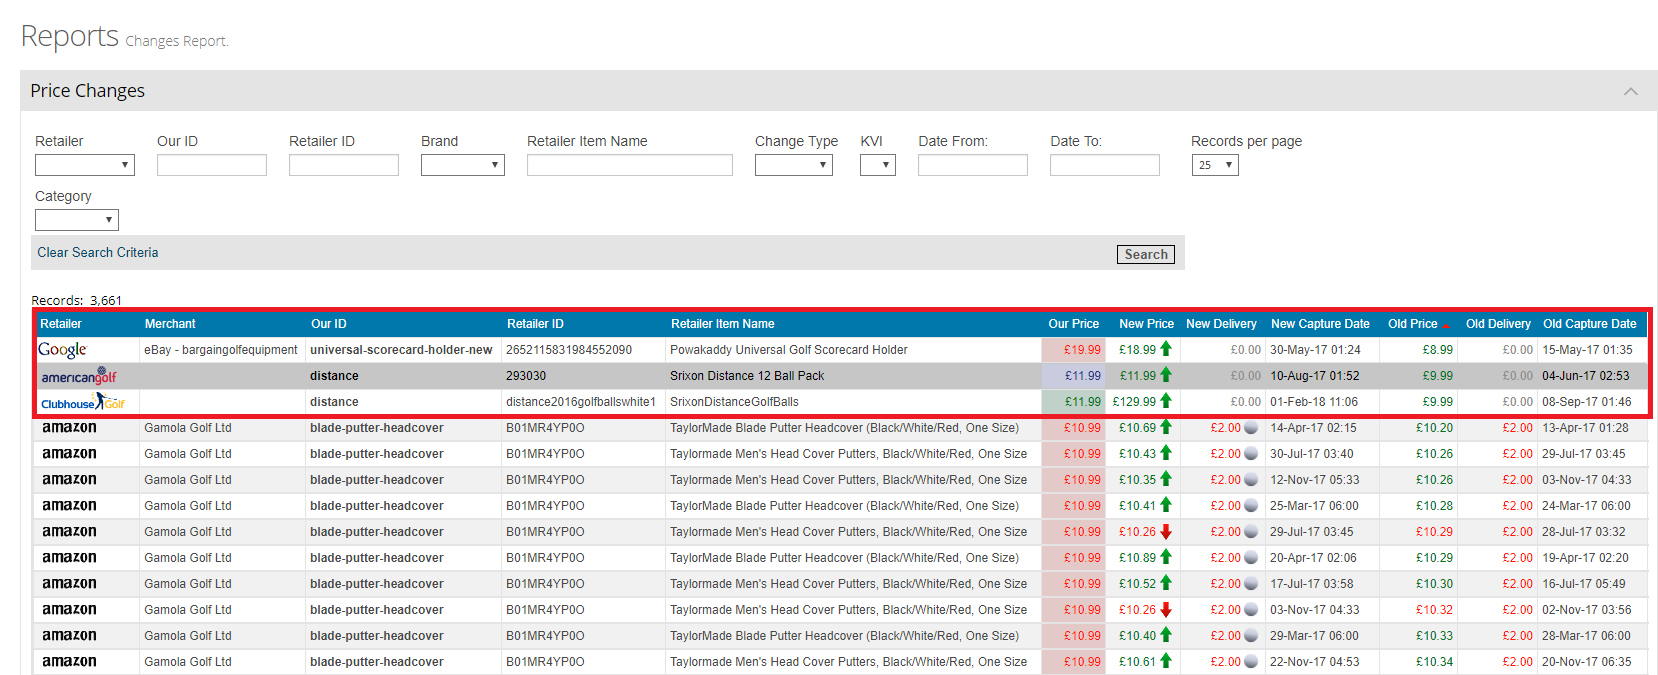Click the Clear Search Criteria link
Image resolution: width=1658 pixels, height=675 pixels.
pos(98,252)
